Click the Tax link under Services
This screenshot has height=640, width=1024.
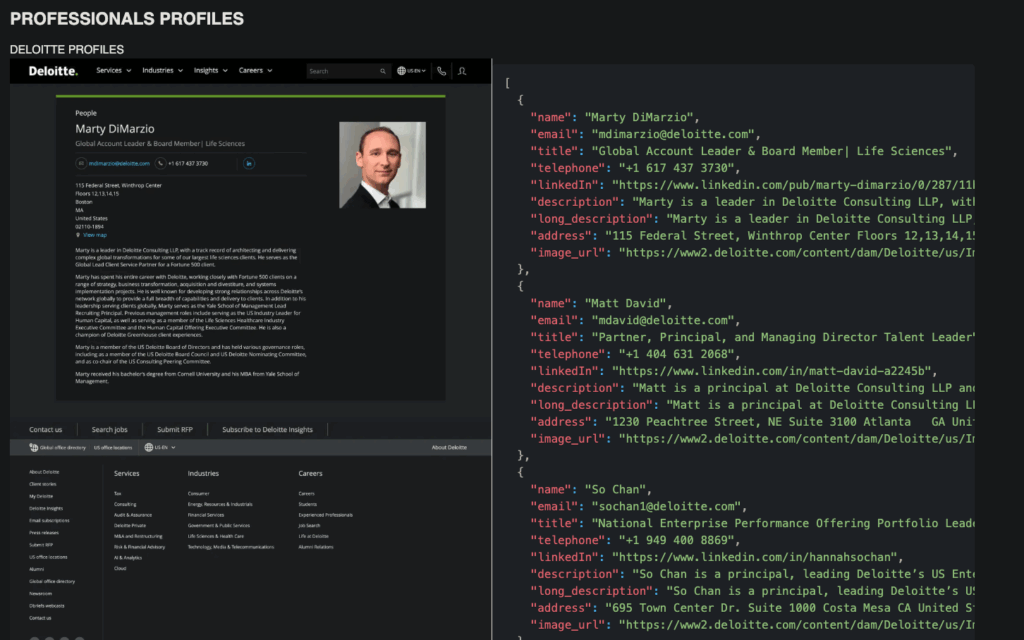118,494
